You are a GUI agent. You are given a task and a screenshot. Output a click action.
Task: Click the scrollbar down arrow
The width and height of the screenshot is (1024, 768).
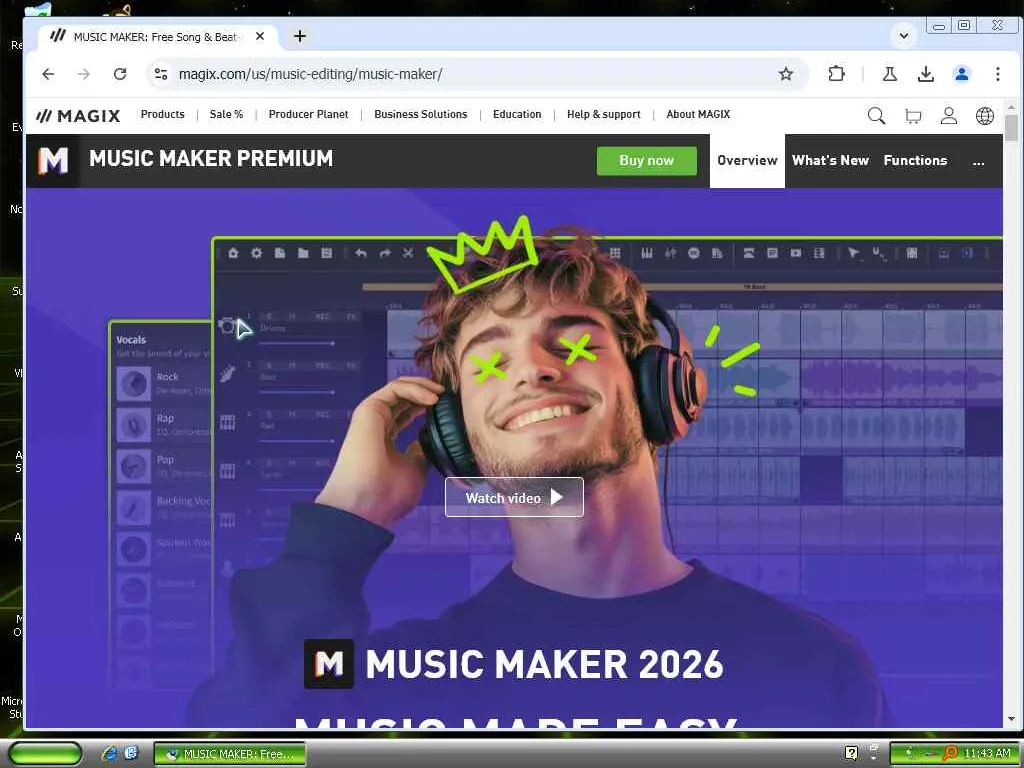coord(1011,719)
